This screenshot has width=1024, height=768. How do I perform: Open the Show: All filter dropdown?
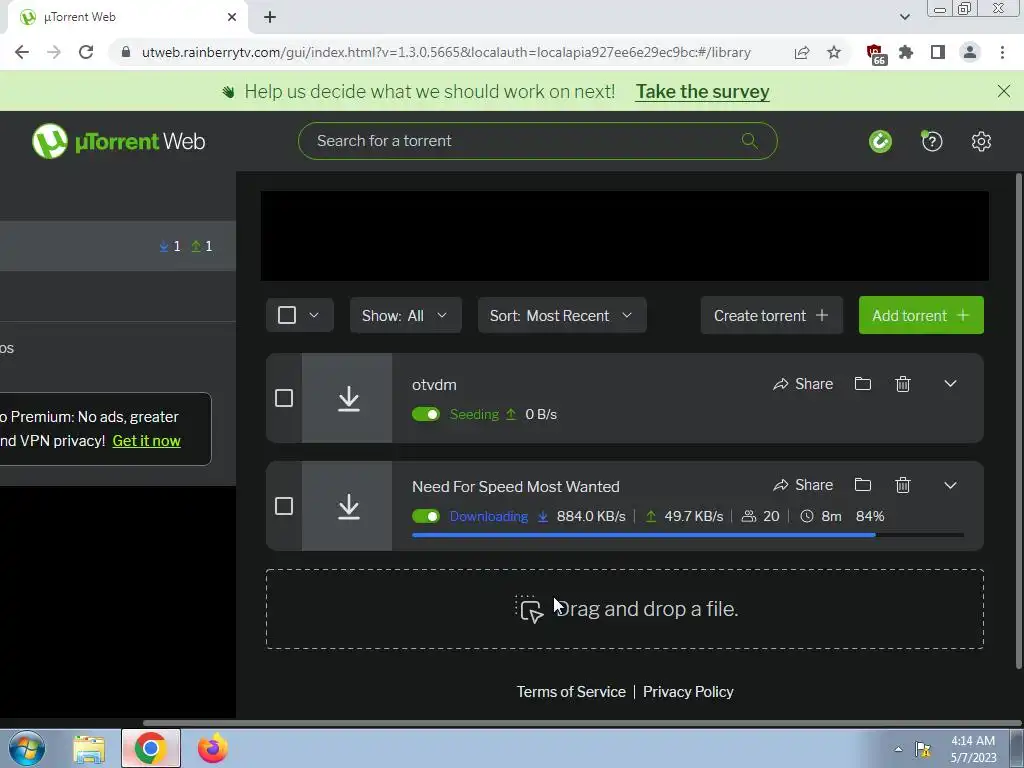[x=405, y=315]
